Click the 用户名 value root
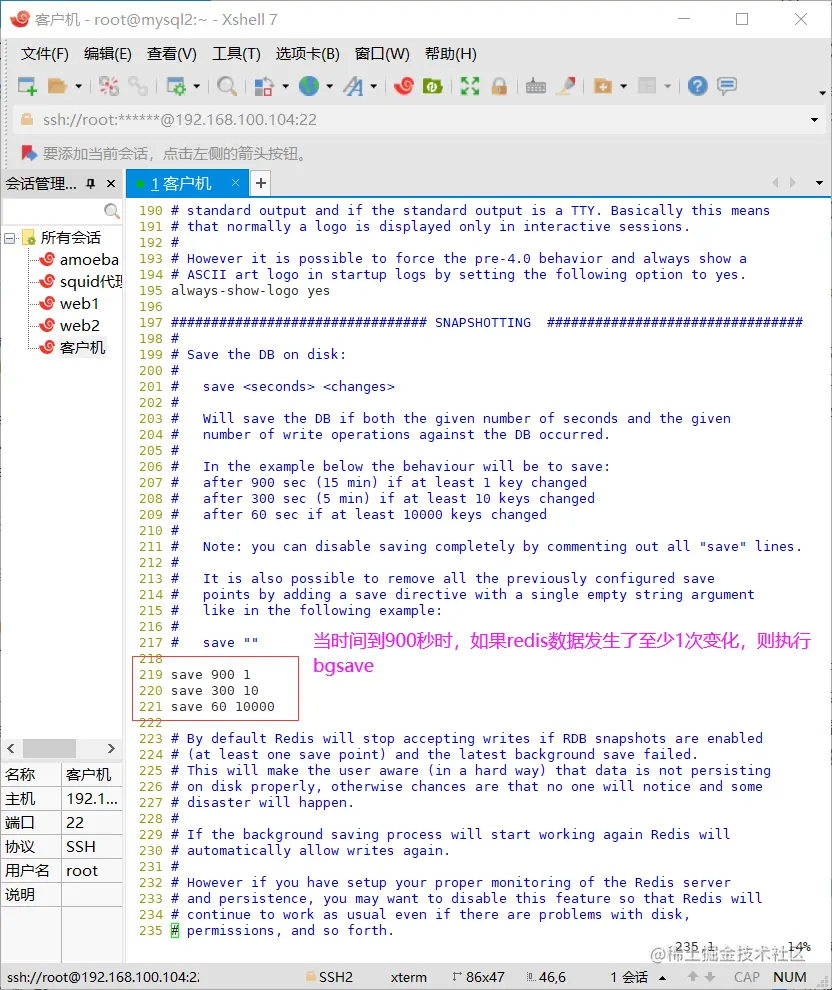 pos(92,871)
